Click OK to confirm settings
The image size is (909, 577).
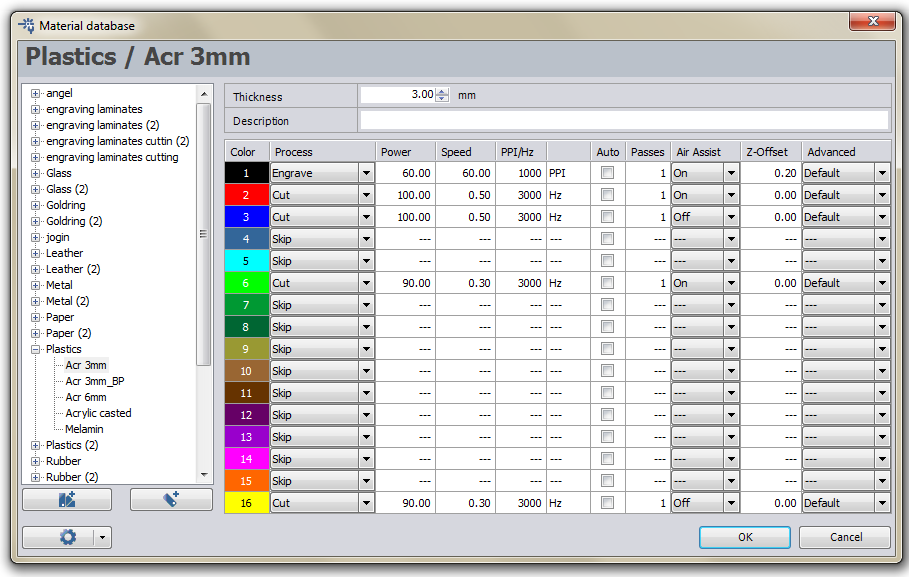[745, 537]
